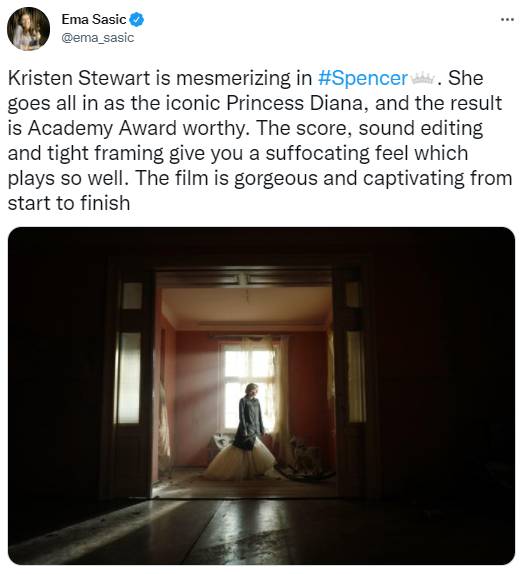The height and width of the screenshot is (574, 521).
Task: Open the @ema_sasic handle link
Action: tap(97, 37)
